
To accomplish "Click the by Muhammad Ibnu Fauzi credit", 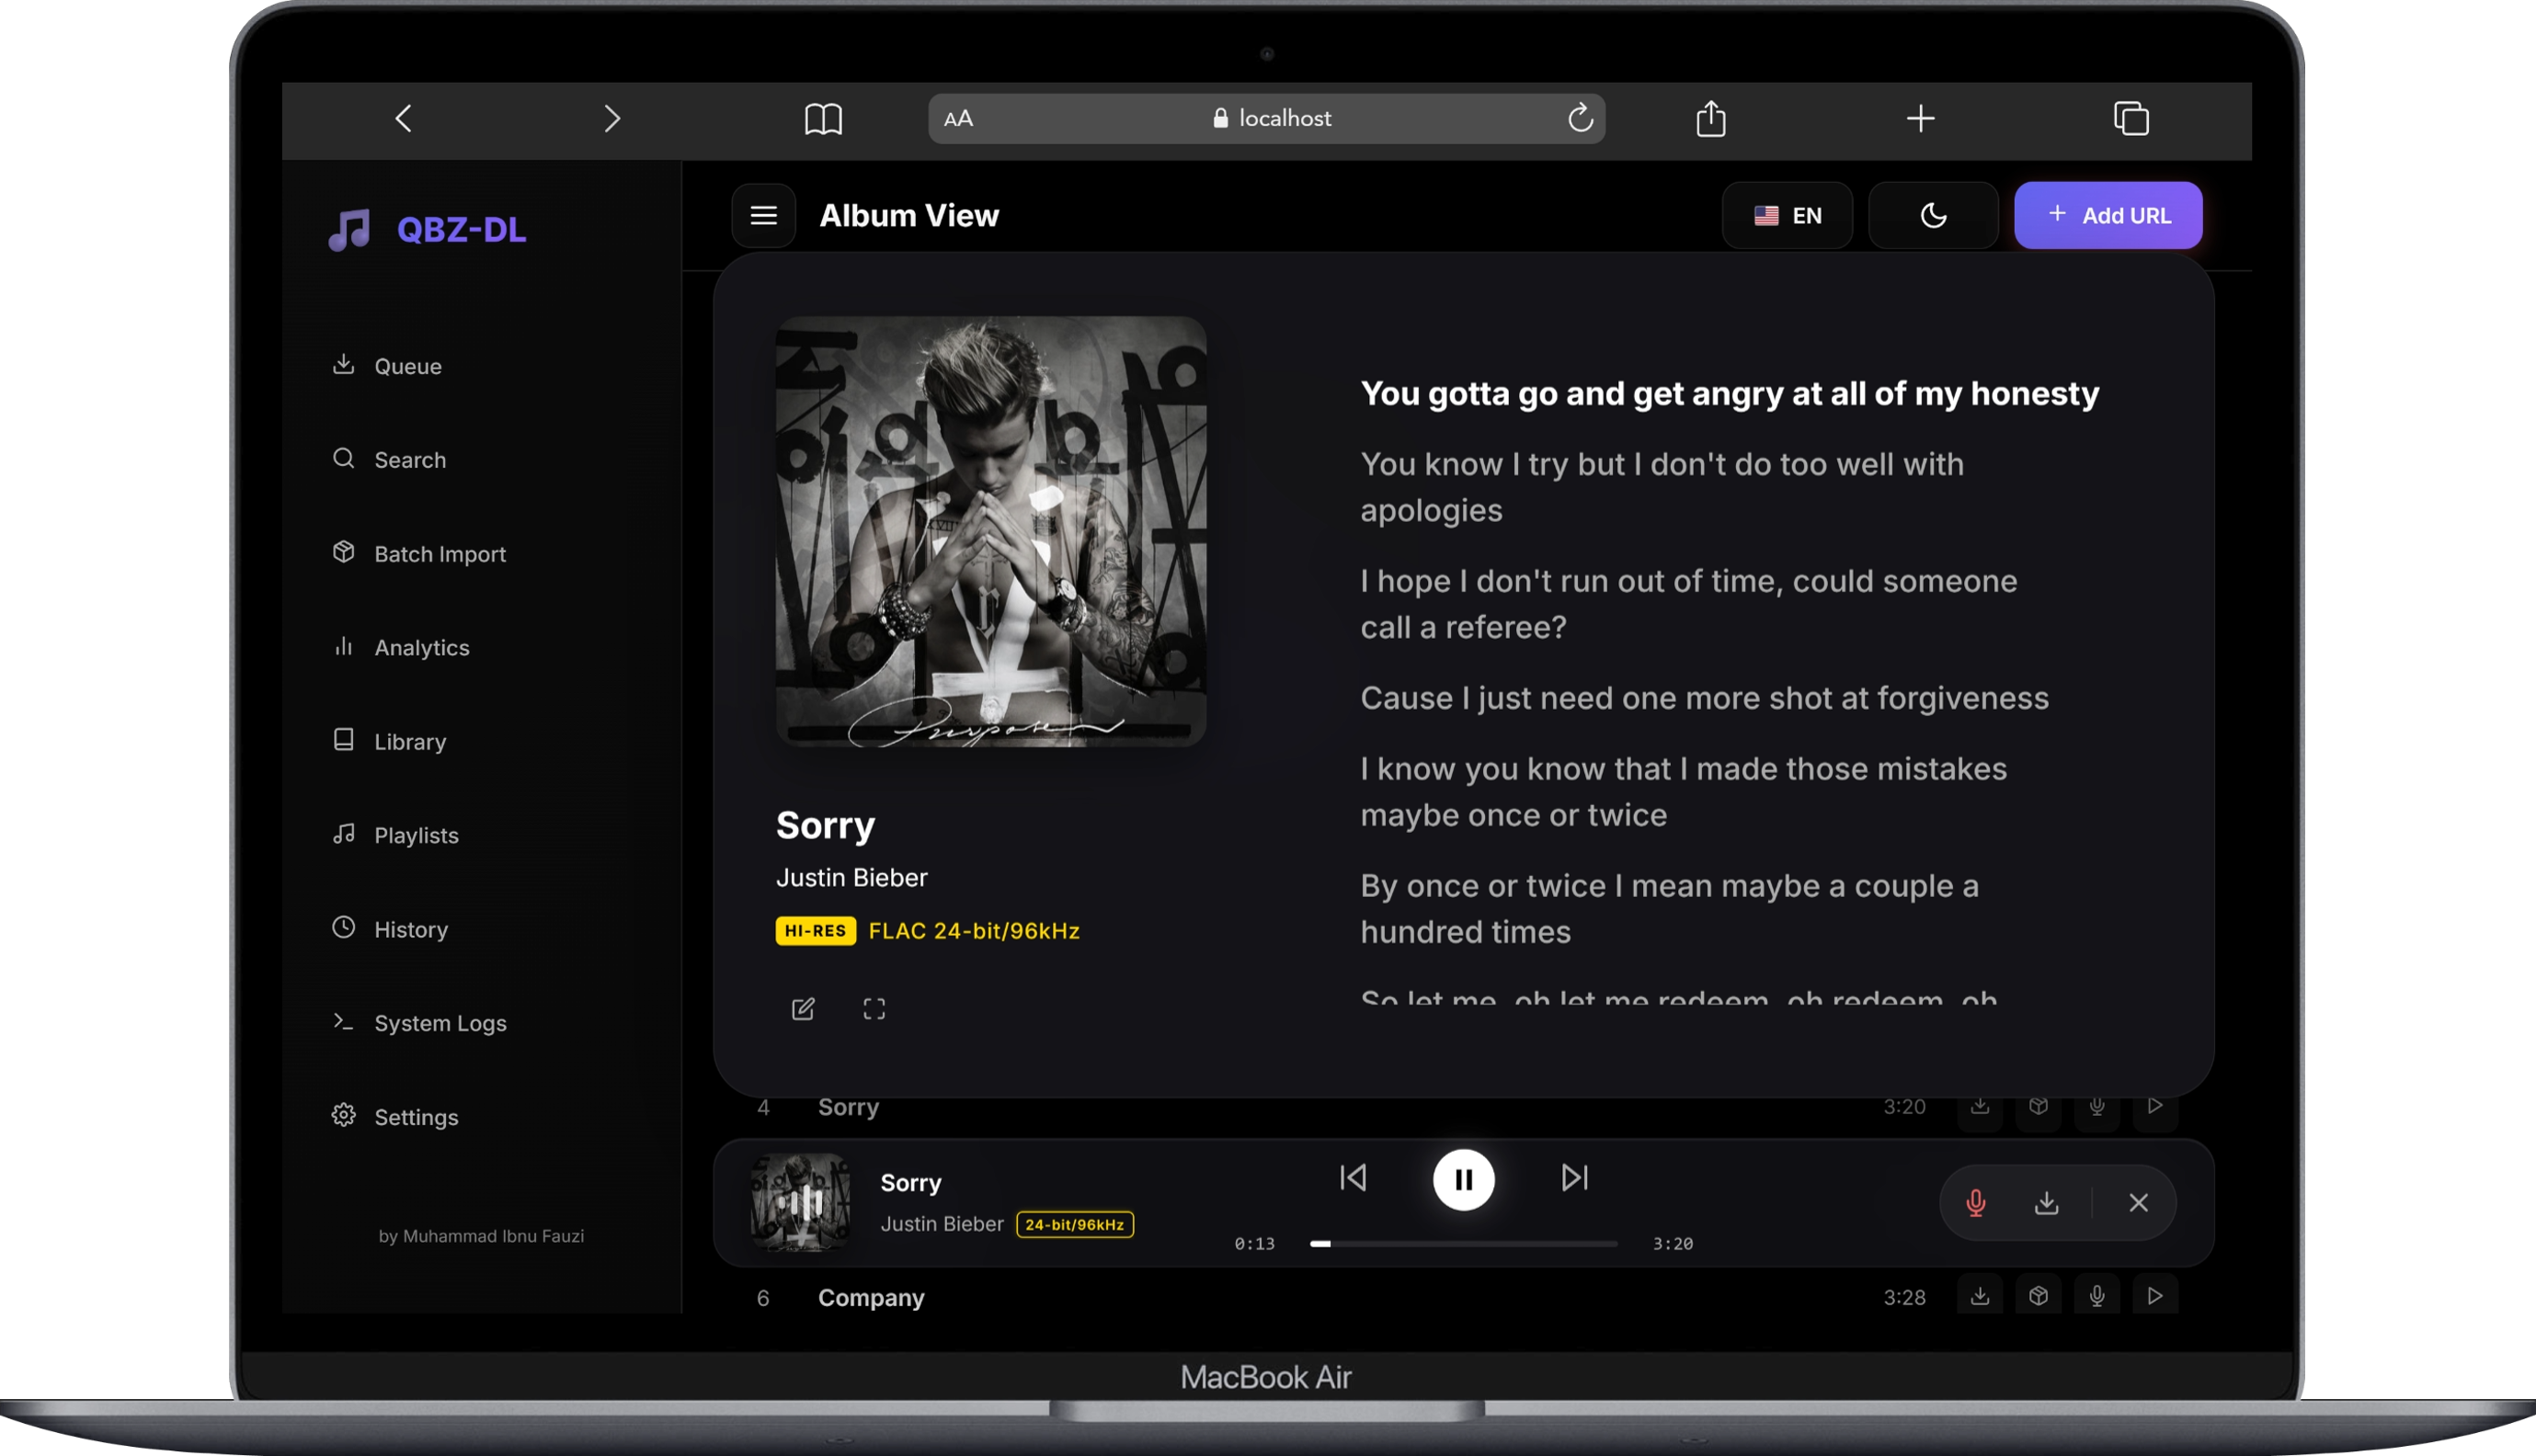I will point(481,1237).
